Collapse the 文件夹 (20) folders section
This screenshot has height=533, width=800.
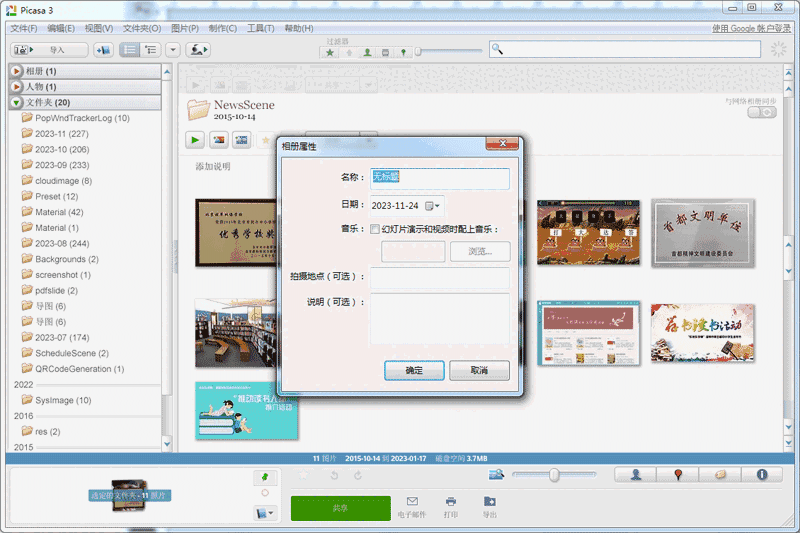pyautogui.click(x=16, y=103)
